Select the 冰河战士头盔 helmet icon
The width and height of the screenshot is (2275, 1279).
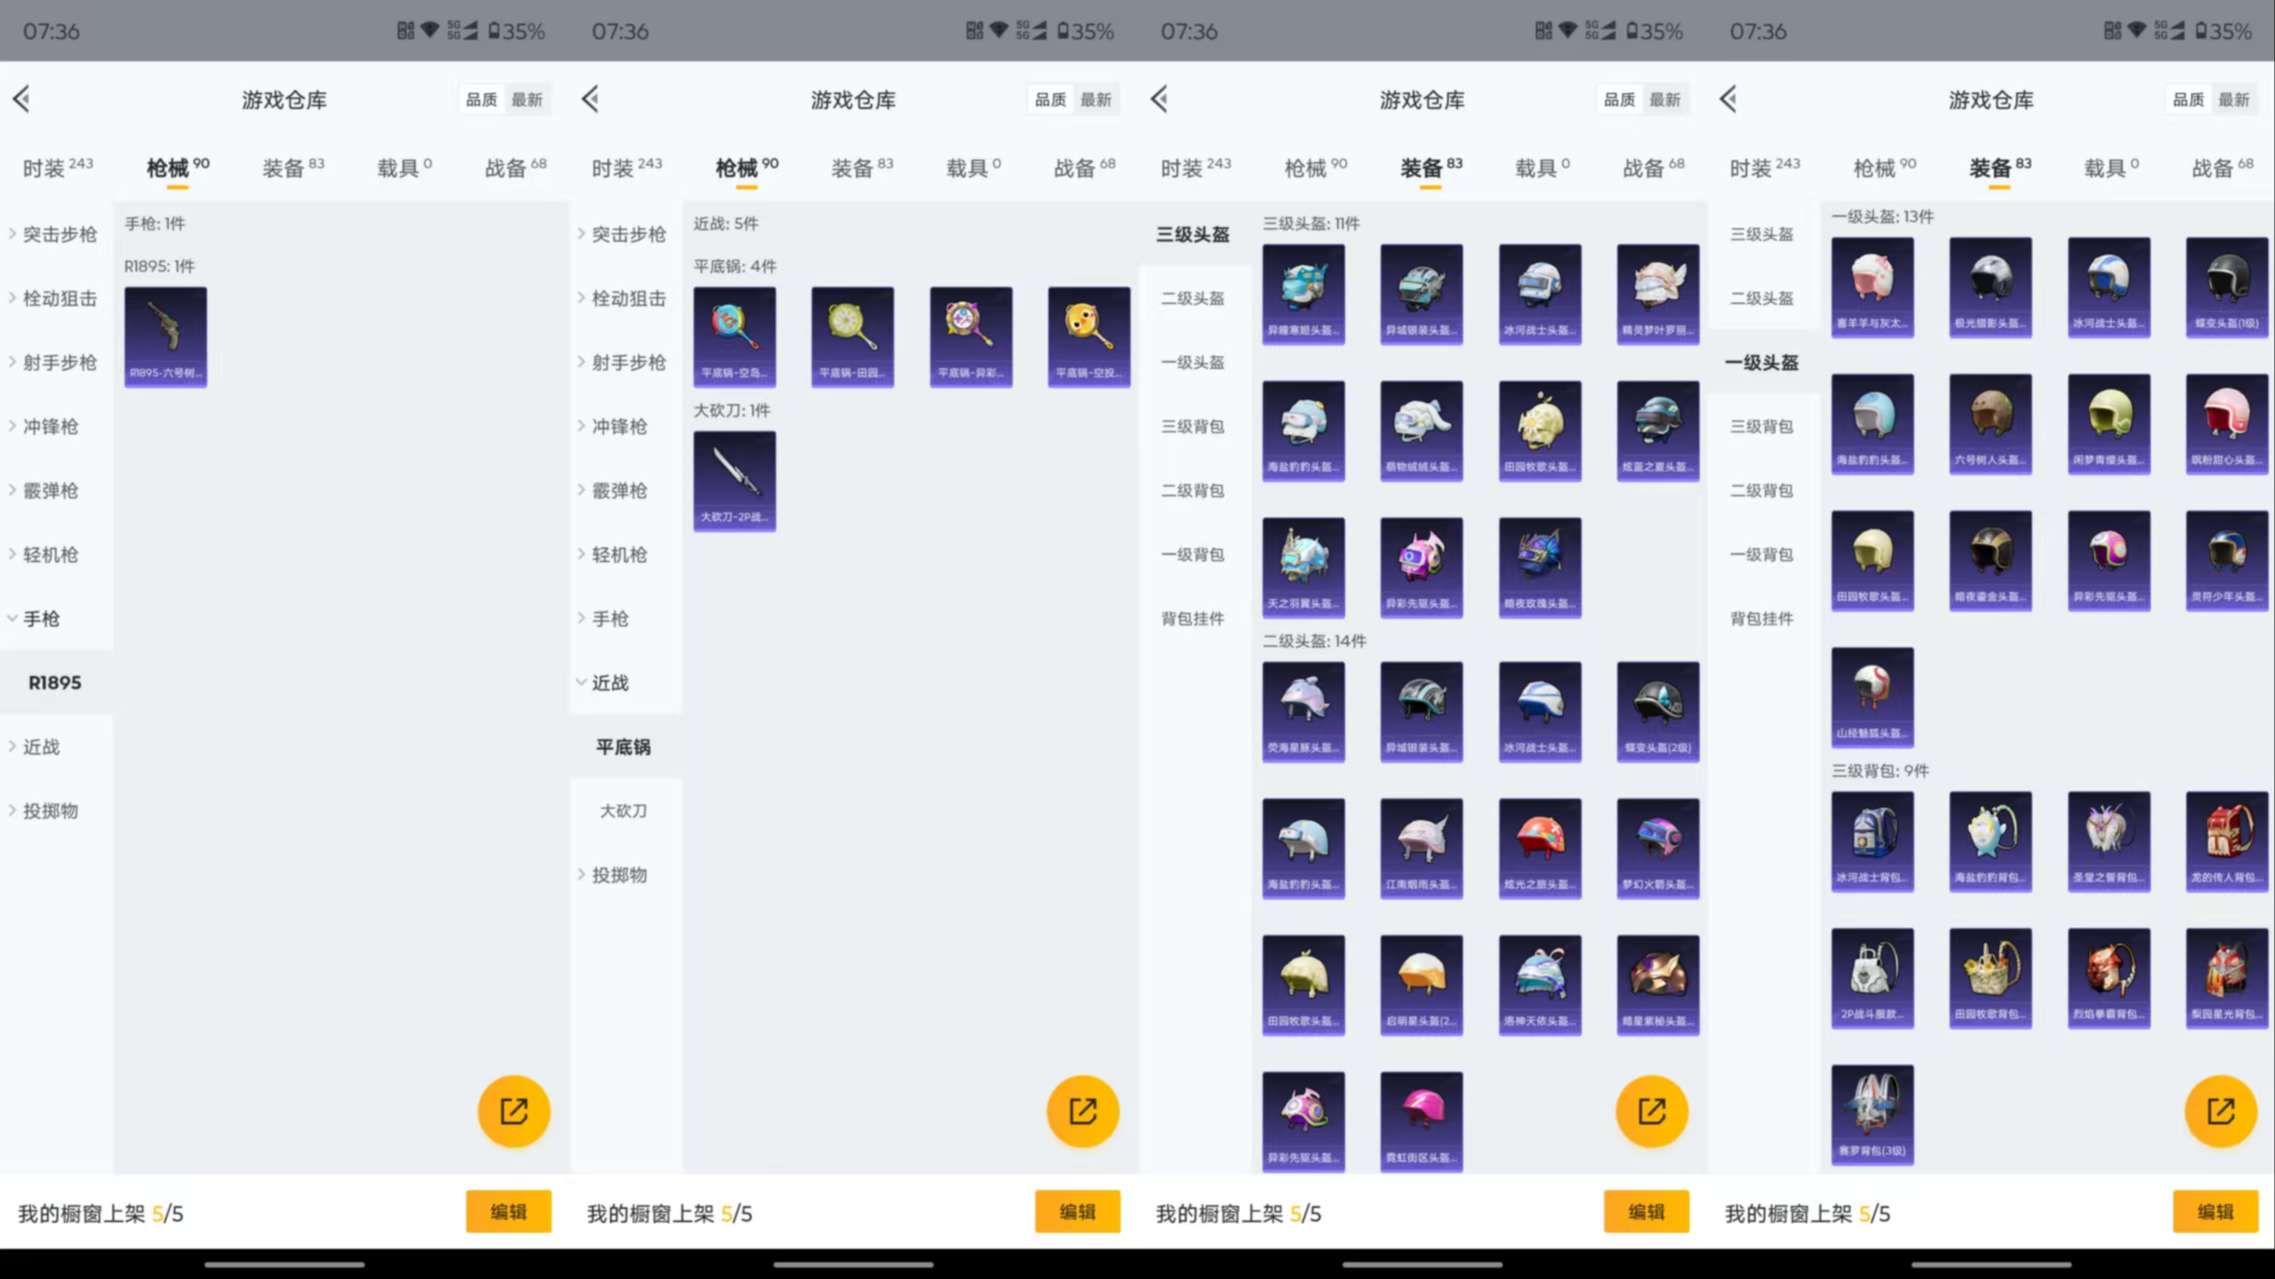(1540, 293)
